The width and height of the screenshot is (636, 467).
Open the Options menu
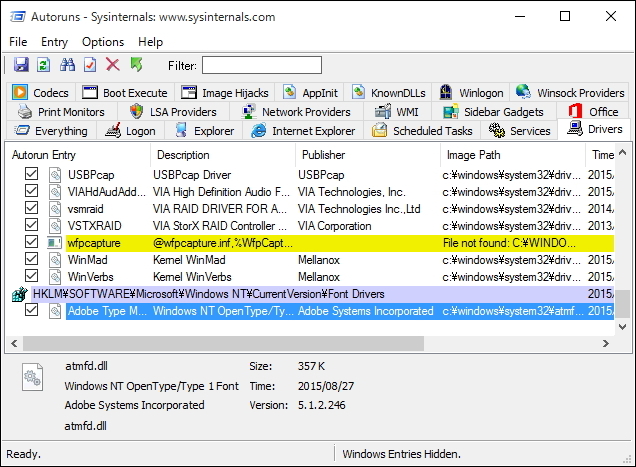pos(103,42)
